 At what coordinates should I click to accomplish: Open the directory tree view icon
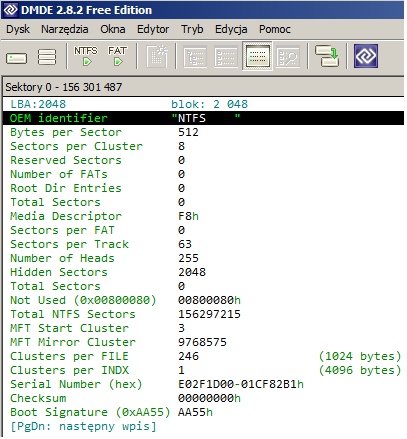coord(195,57)
